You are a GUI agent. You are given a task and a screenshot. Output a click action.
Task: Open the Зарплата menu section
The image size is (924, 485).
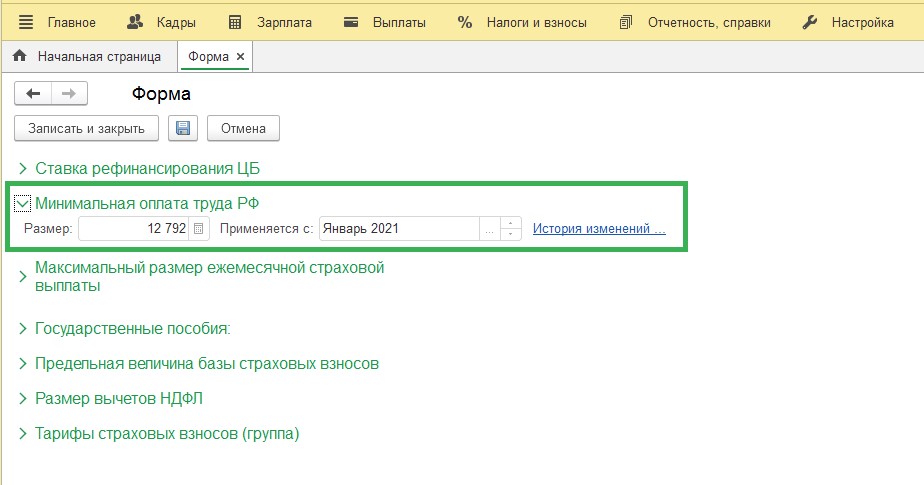pyautogui.click(x=270, y=22)
